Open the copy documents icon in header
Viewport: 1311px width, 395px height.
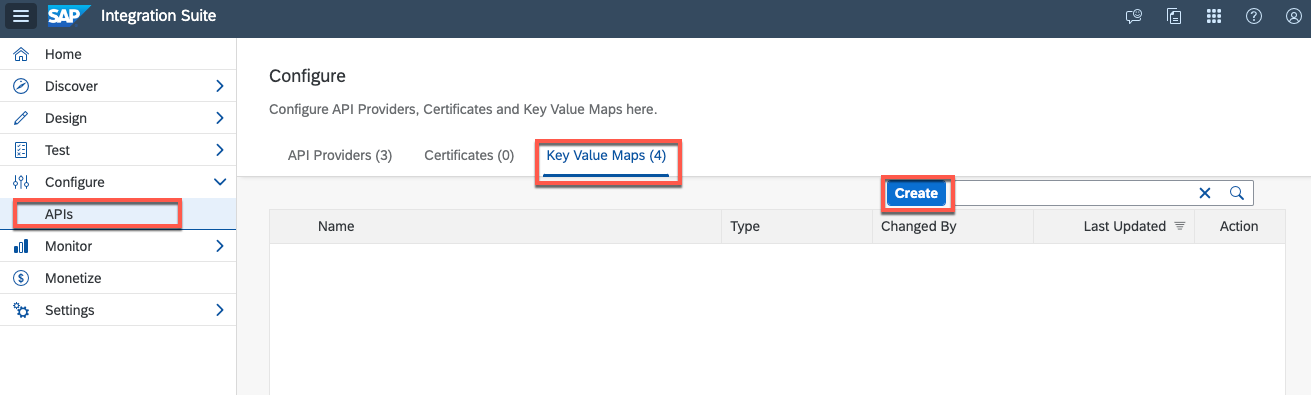[1174, 16]
